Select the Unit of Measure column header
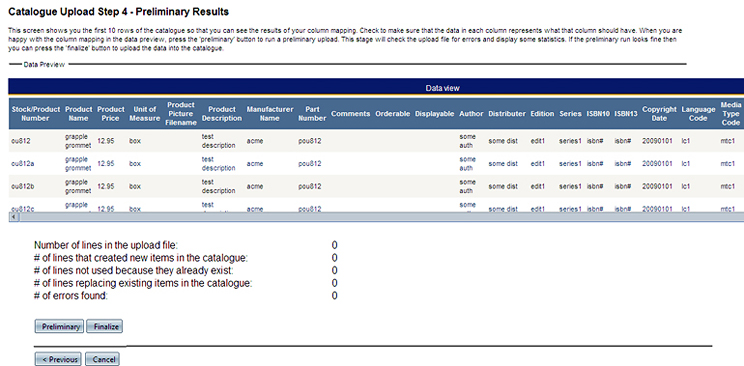 (145, 114)
